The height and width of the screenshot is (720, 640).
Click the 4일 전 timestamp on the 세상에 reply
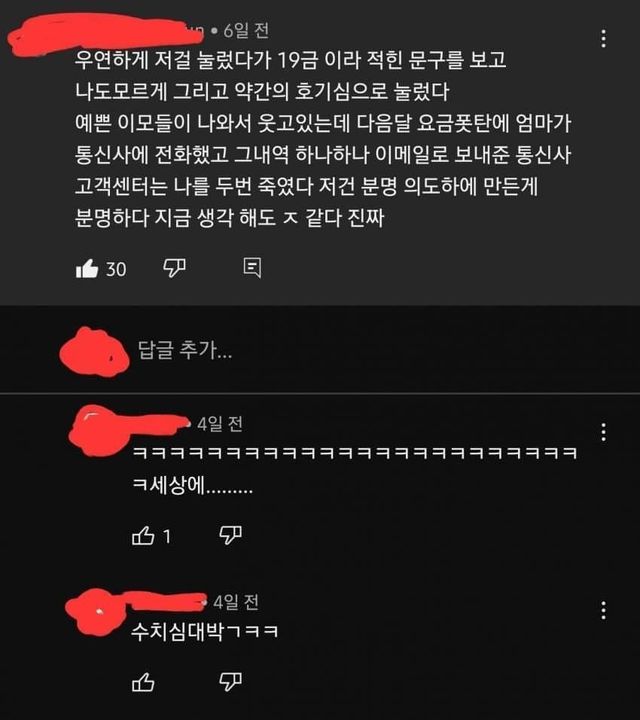click(220, 424)
